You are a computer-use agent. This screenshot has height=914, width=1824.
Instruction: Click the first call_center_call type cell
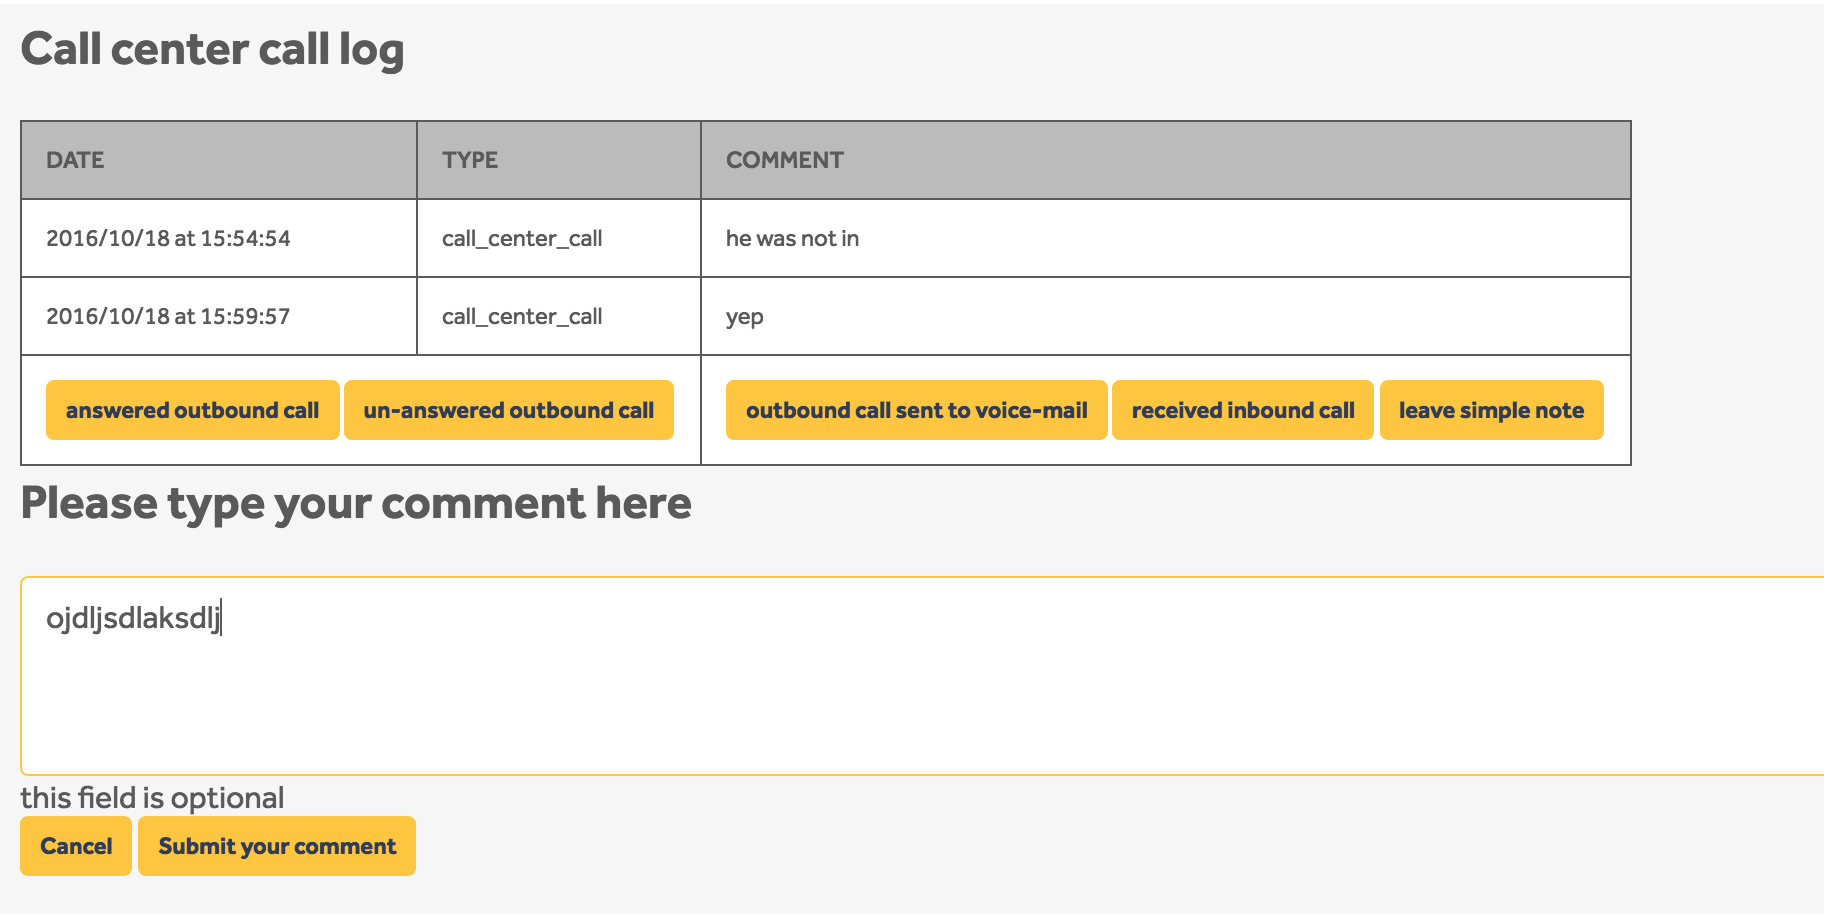[522, 238]
